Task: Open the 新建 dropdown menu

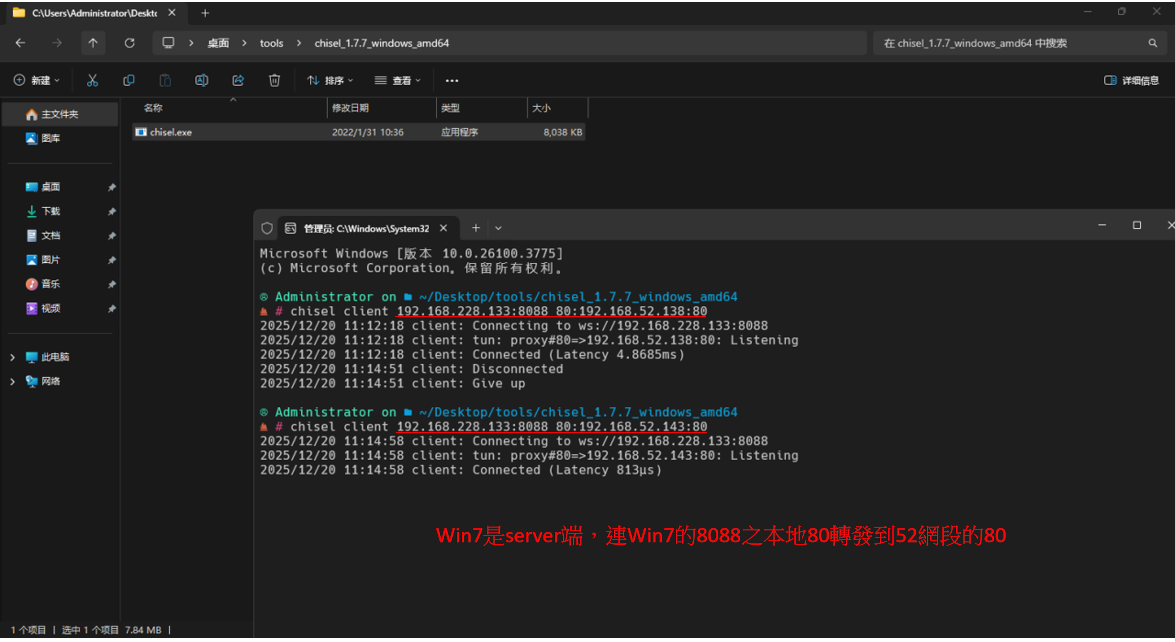Action: coord(36,80)
